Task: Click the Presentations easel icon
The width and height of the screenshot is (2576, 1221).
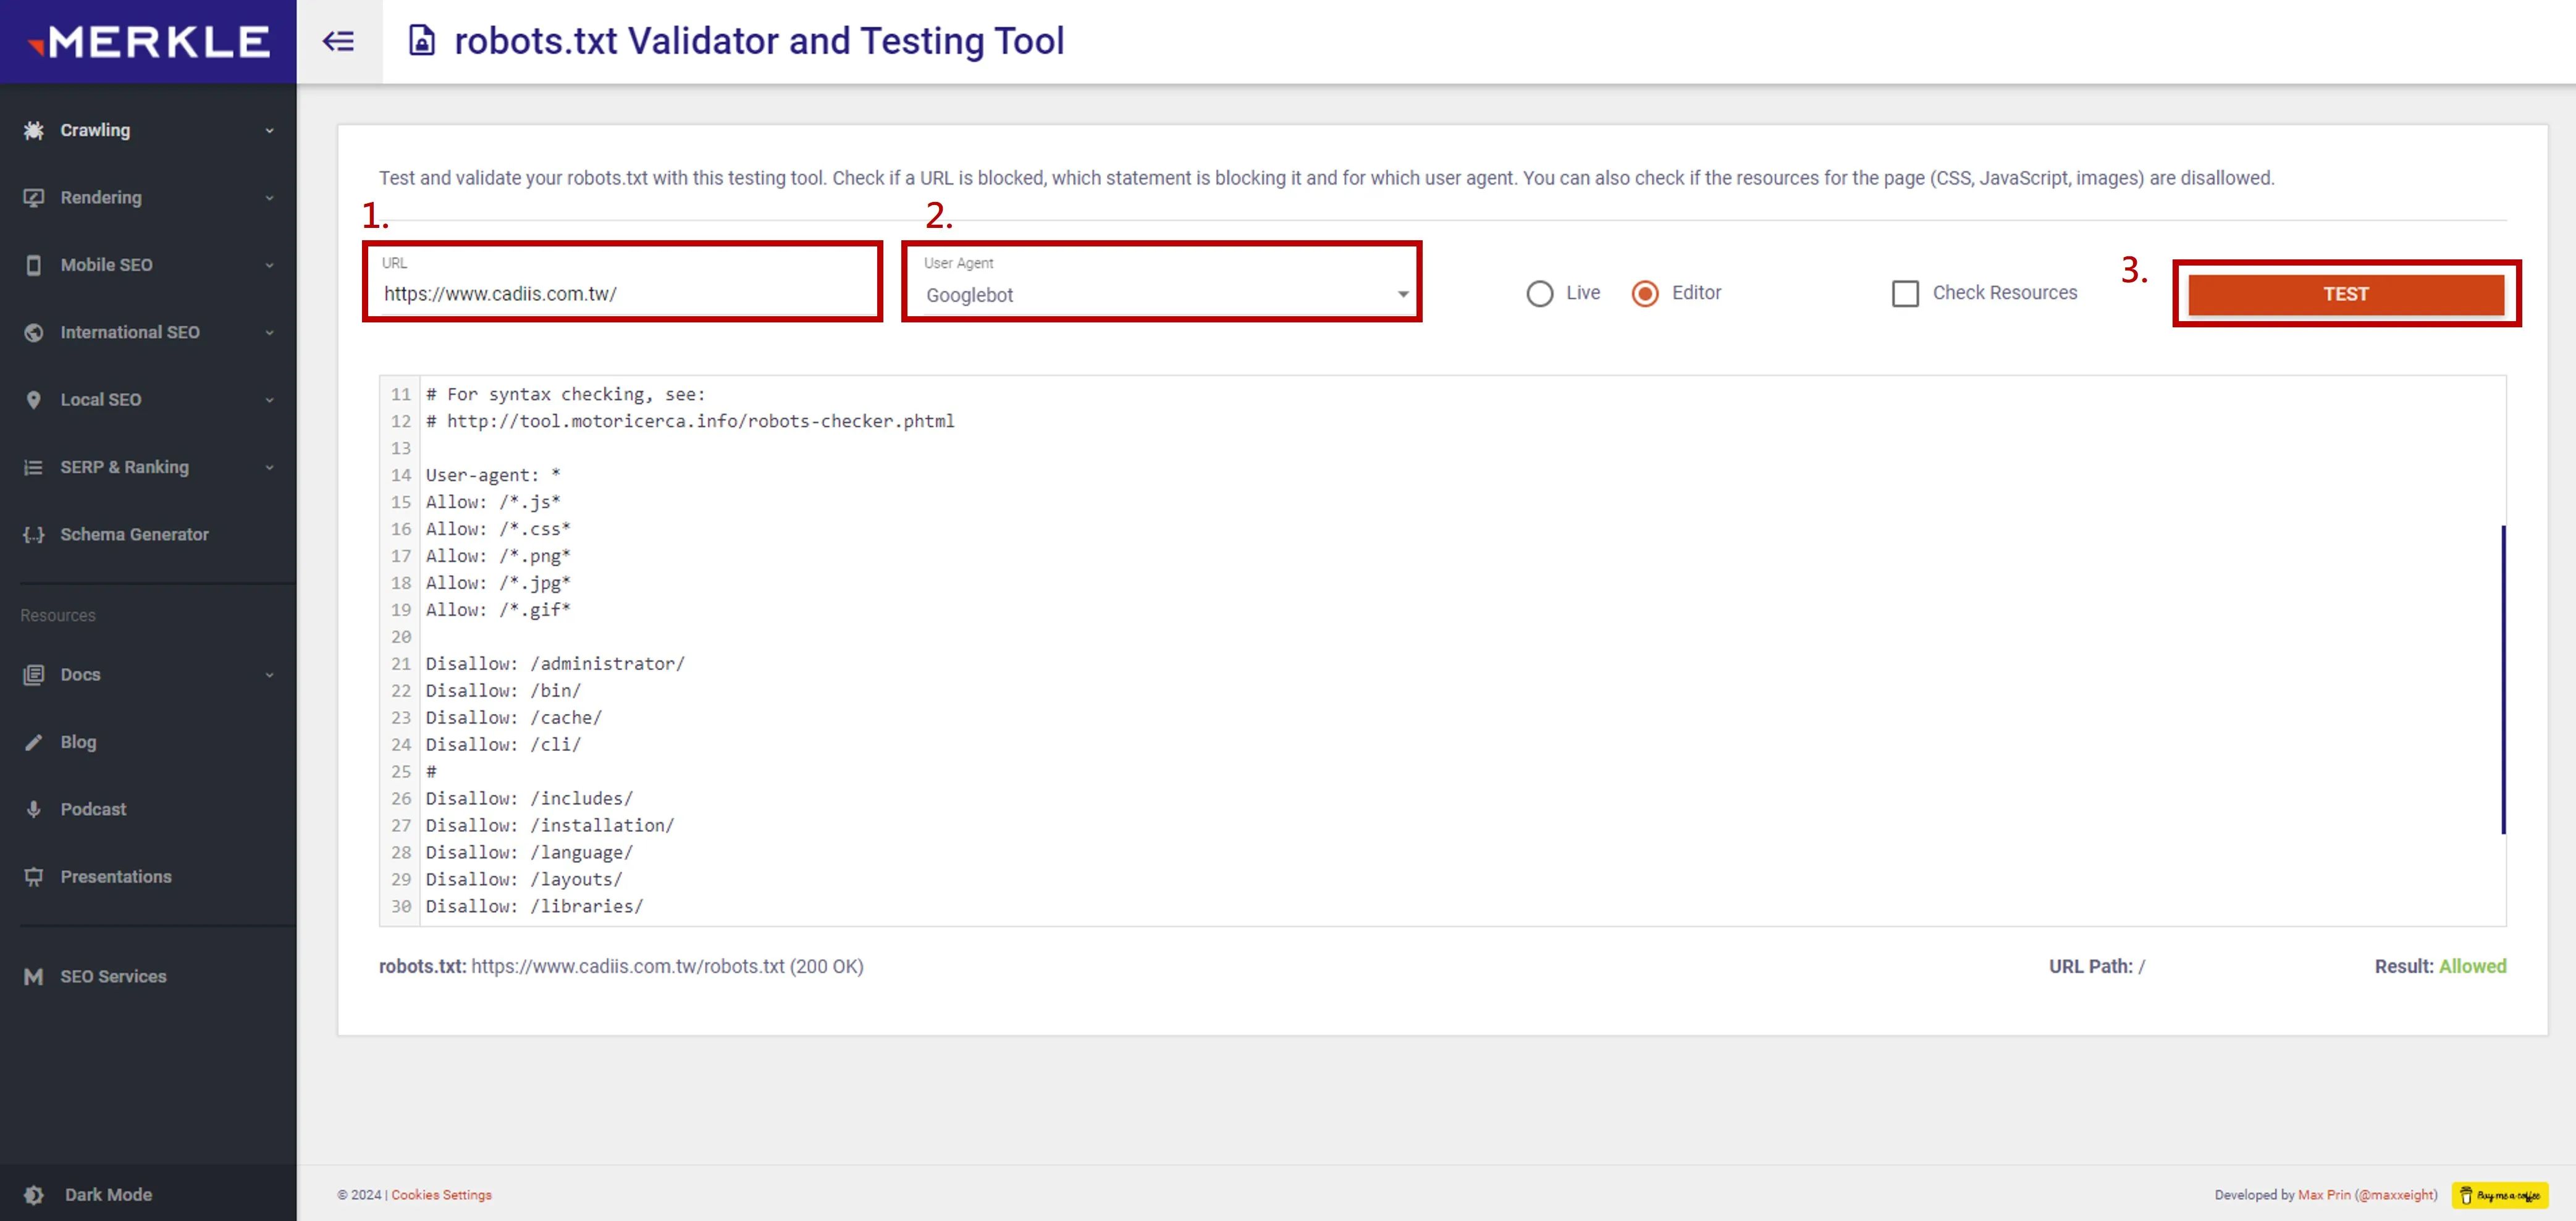Action: click(x=34, y=876)
